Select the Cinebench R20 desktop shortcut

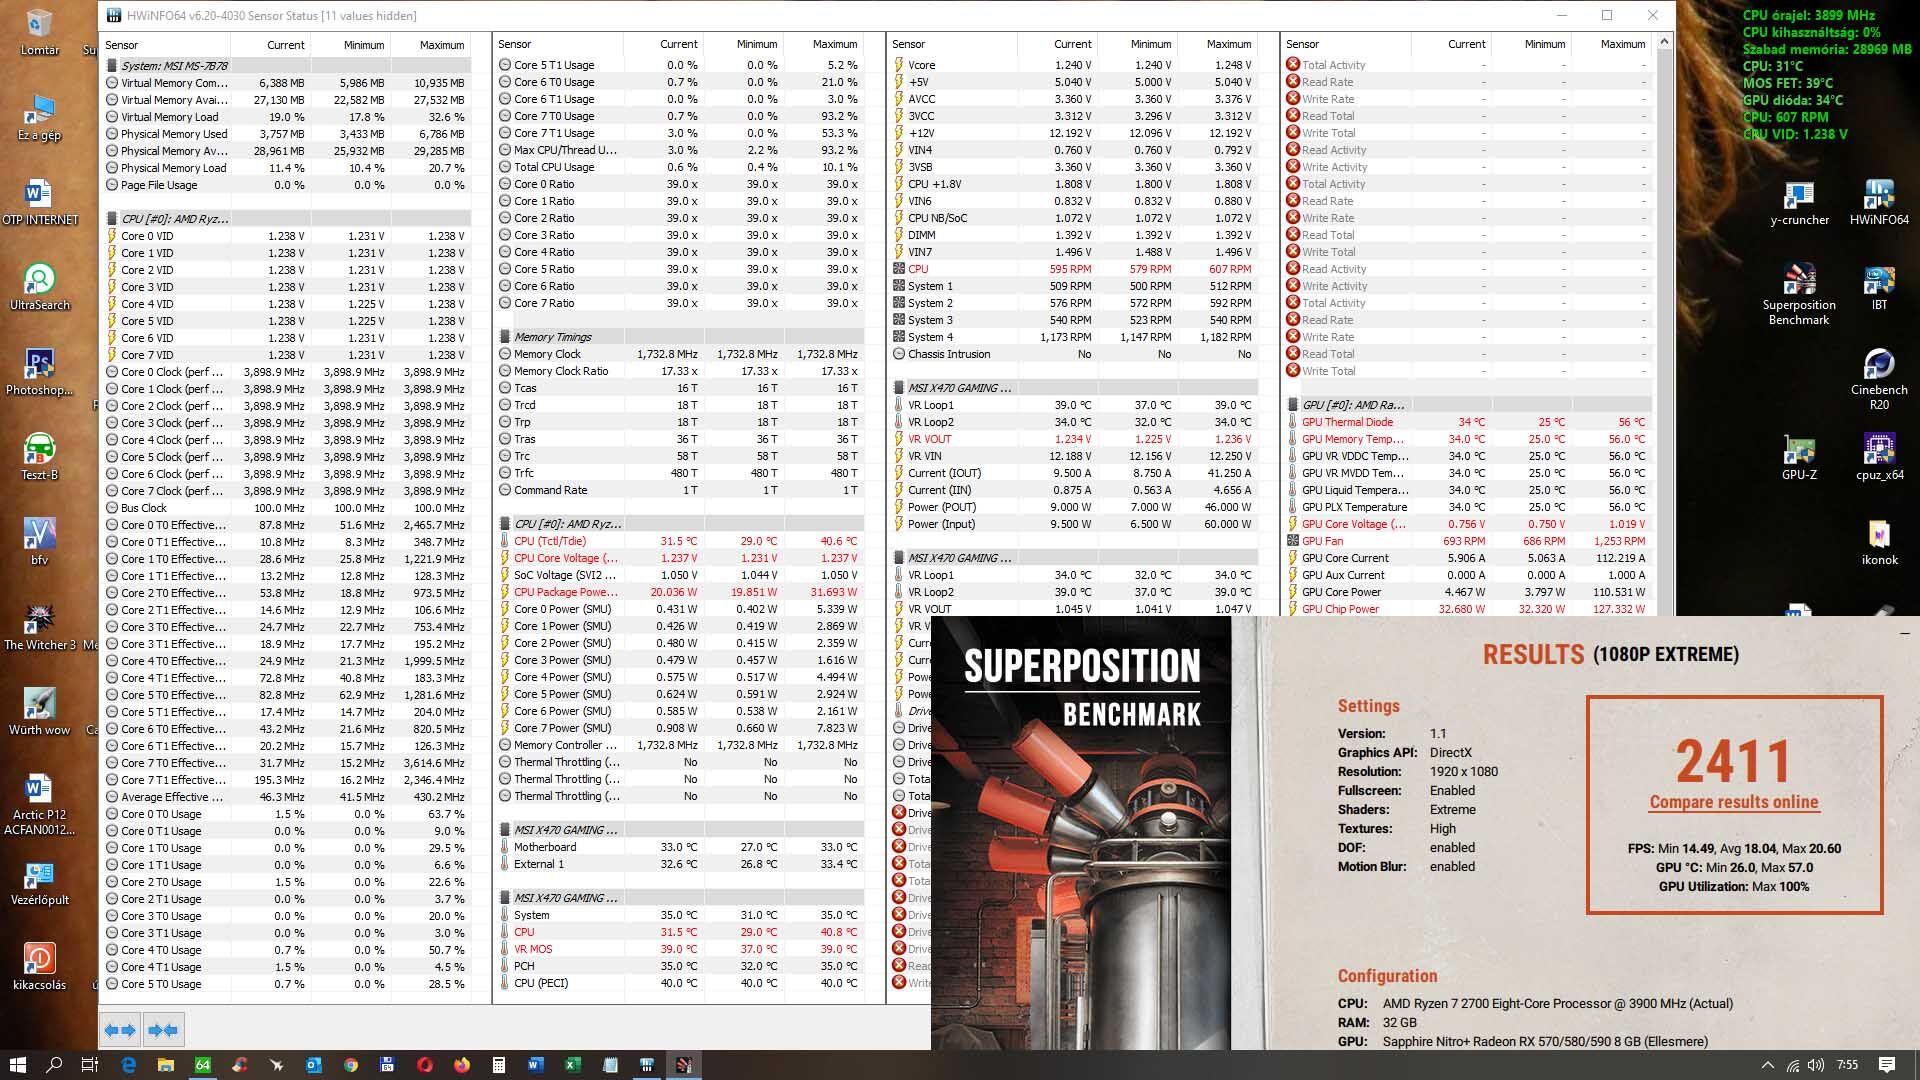pyautogui.click(x=1879, y=380)
